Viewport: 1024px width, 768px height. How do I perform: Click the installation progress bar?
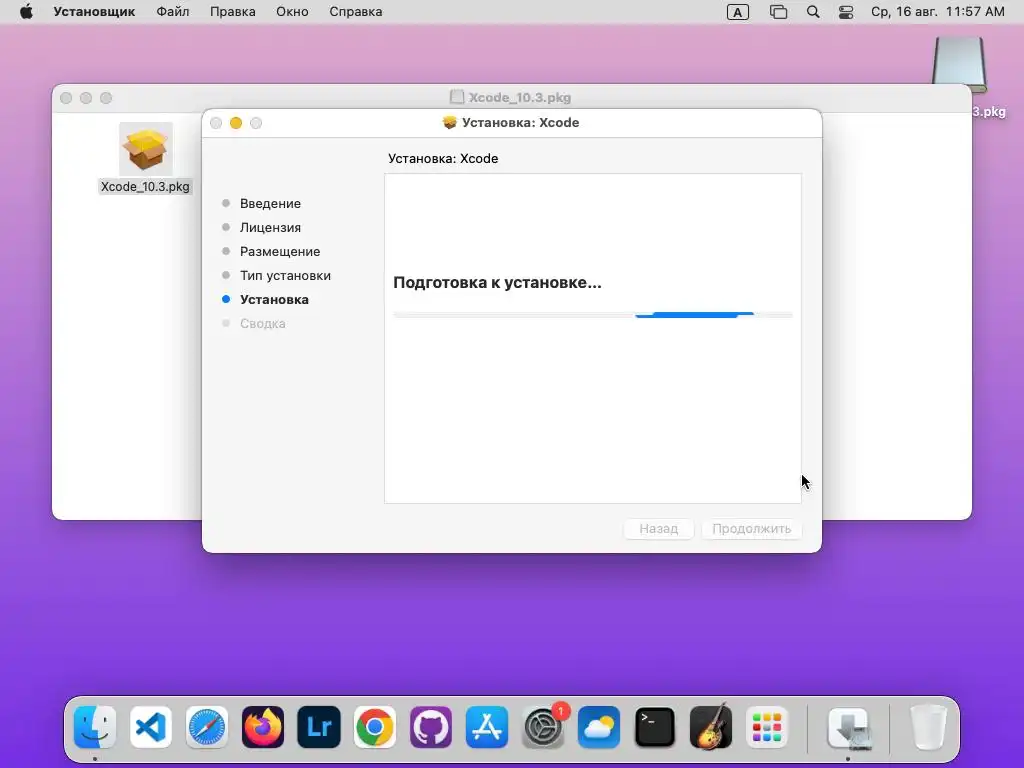pos(592,315)
